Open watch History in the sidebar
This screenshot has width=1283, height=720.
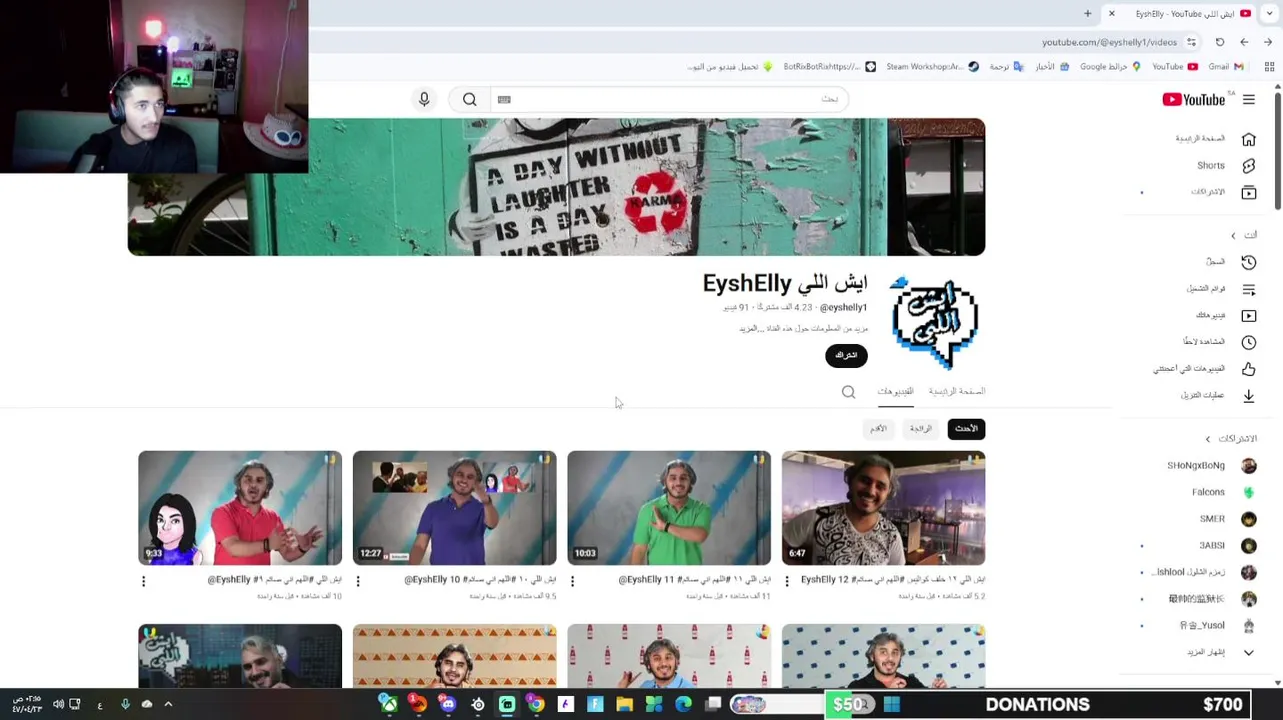point(1229,262)
